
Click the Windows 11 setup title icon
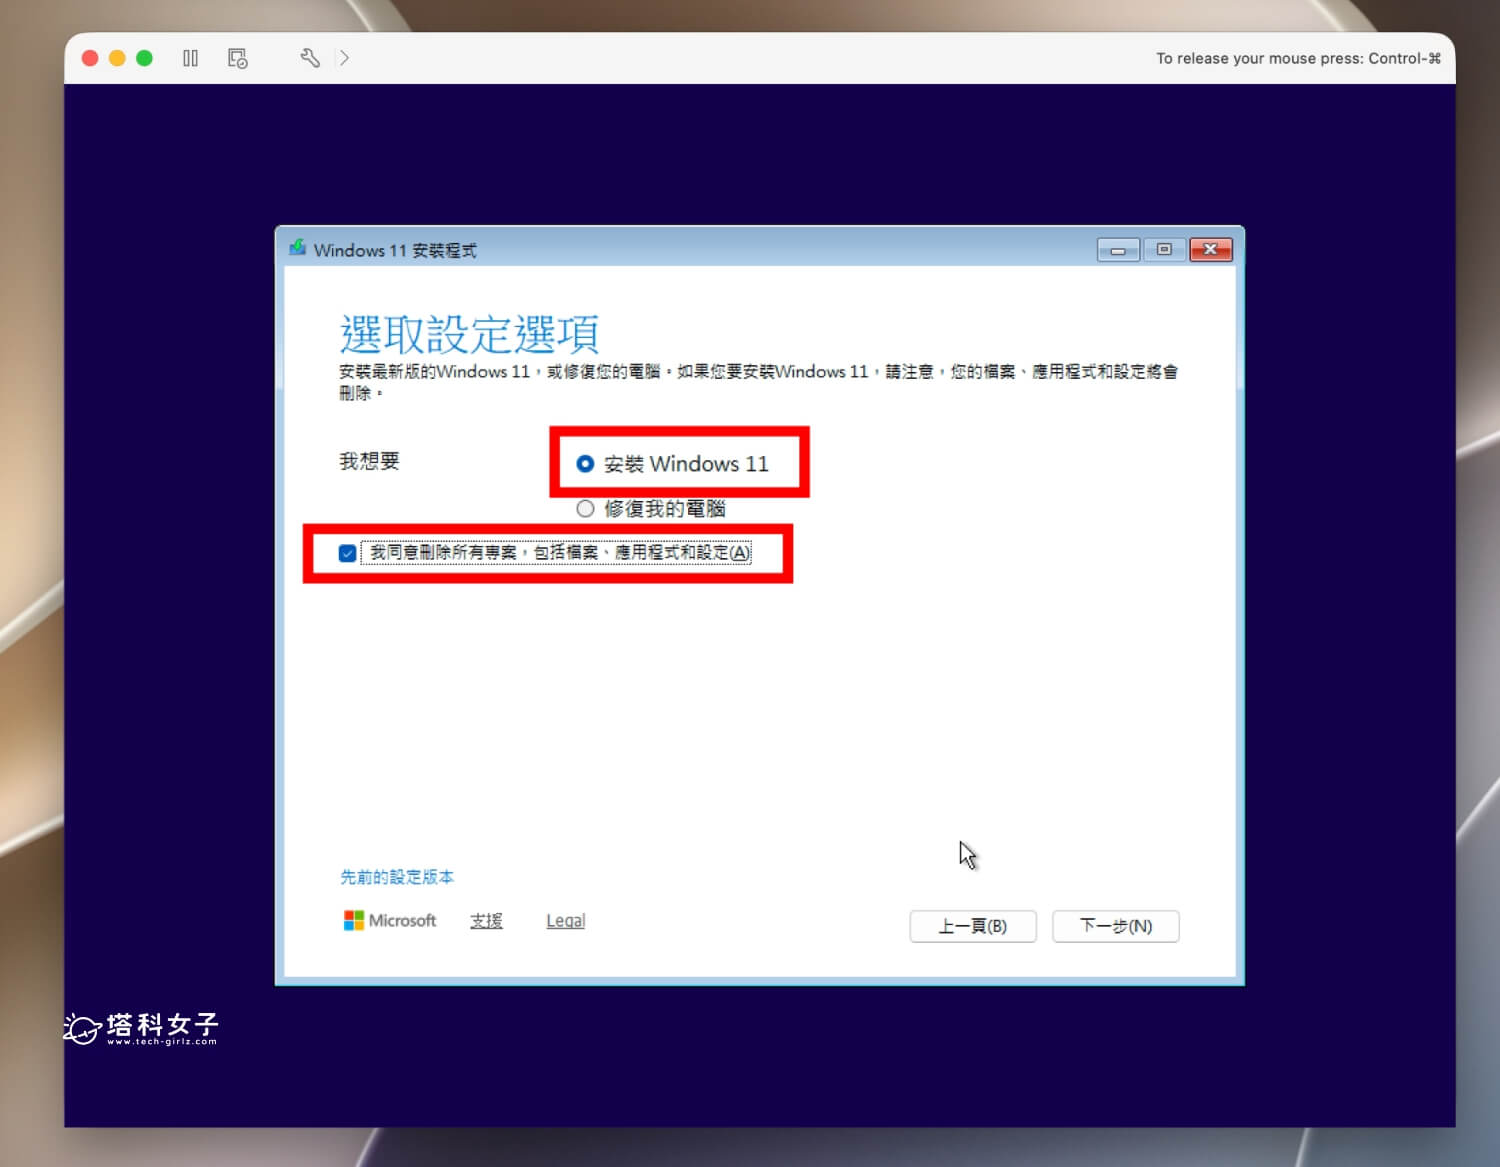click(297, 249)
